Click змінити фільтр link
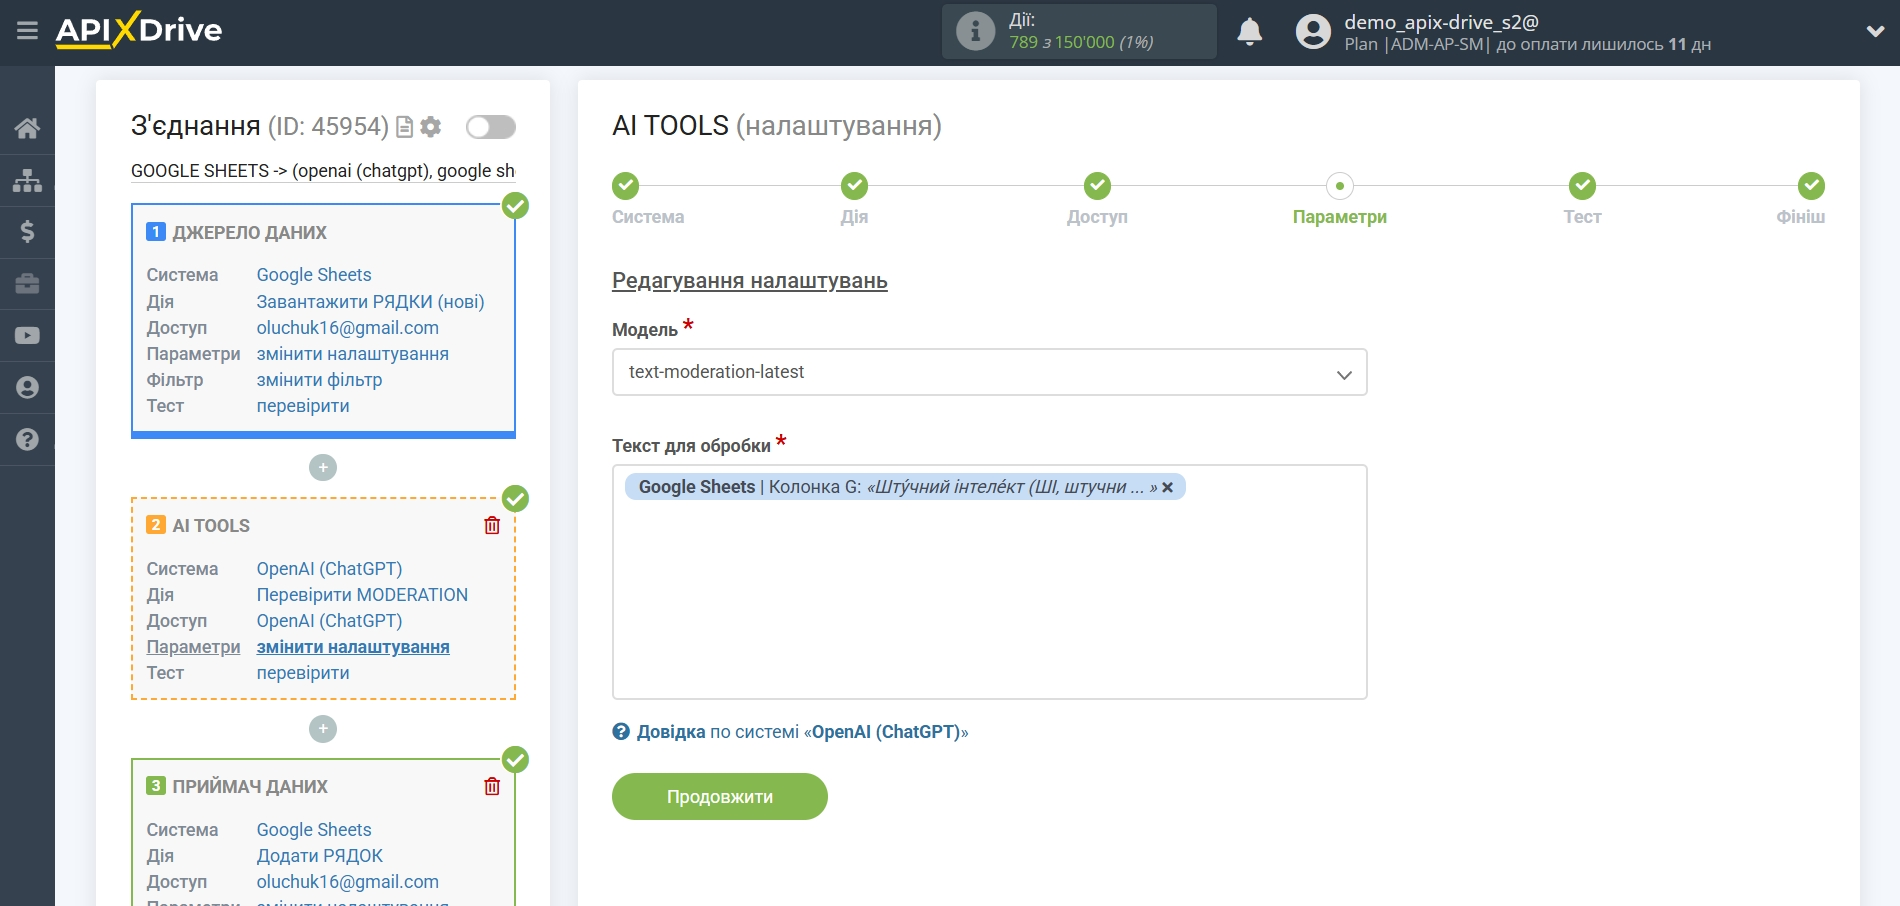Viewport: 1900px width, 906px height. click(319, 380)
